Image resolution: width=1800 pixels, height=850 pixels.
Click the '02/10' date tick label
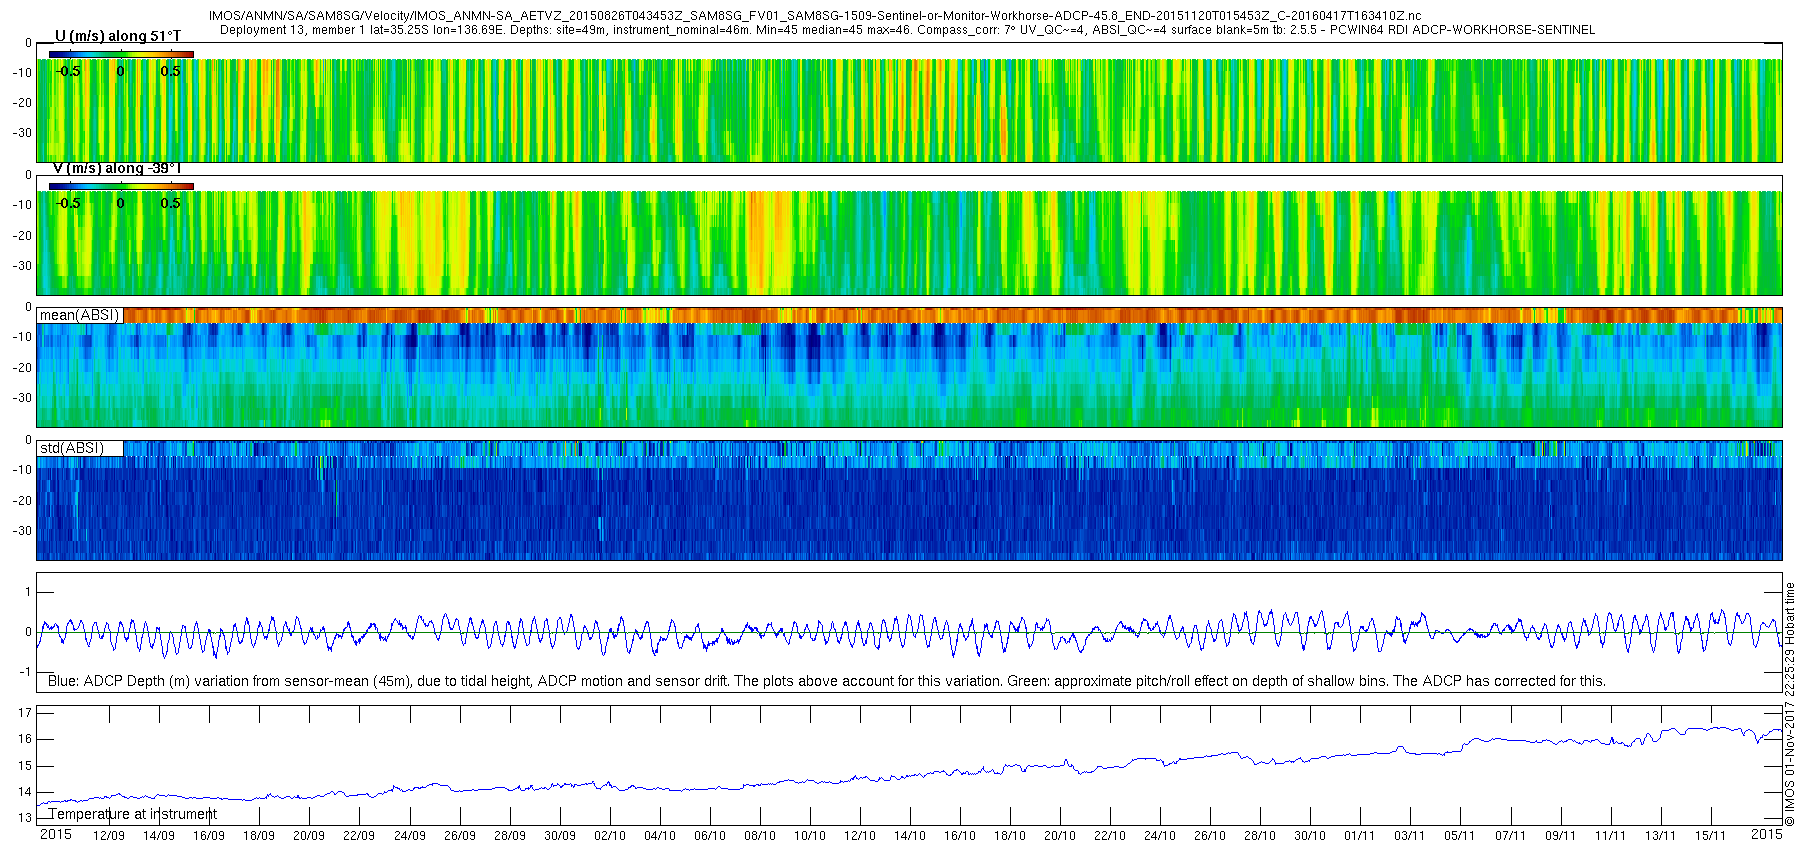point(609,836)
